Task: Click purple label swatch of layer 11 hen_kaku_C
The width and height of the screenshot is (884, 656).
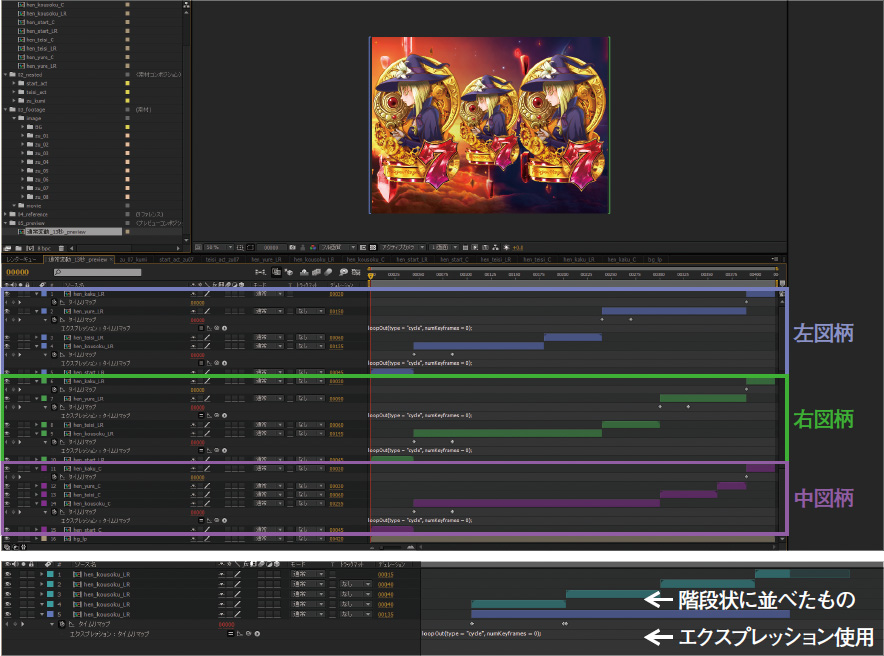Action: [x=44, y=468]
